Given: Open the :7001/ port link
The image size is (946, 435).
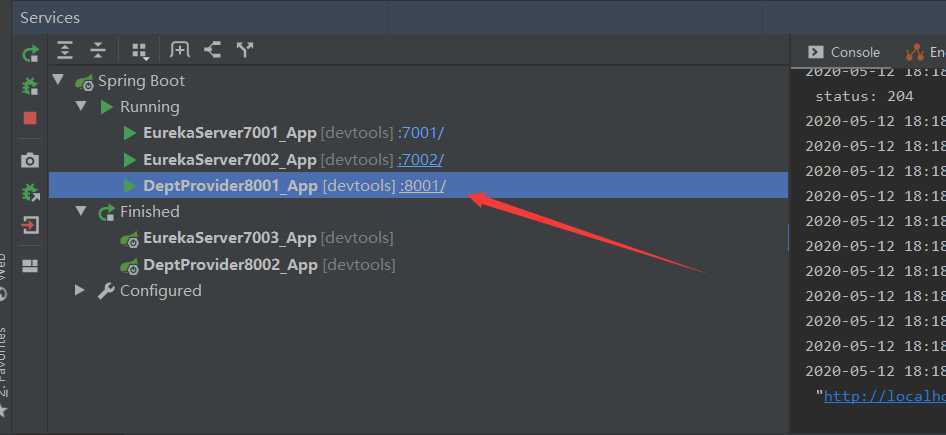Looking at the screenshot, I should pos(421,133).
